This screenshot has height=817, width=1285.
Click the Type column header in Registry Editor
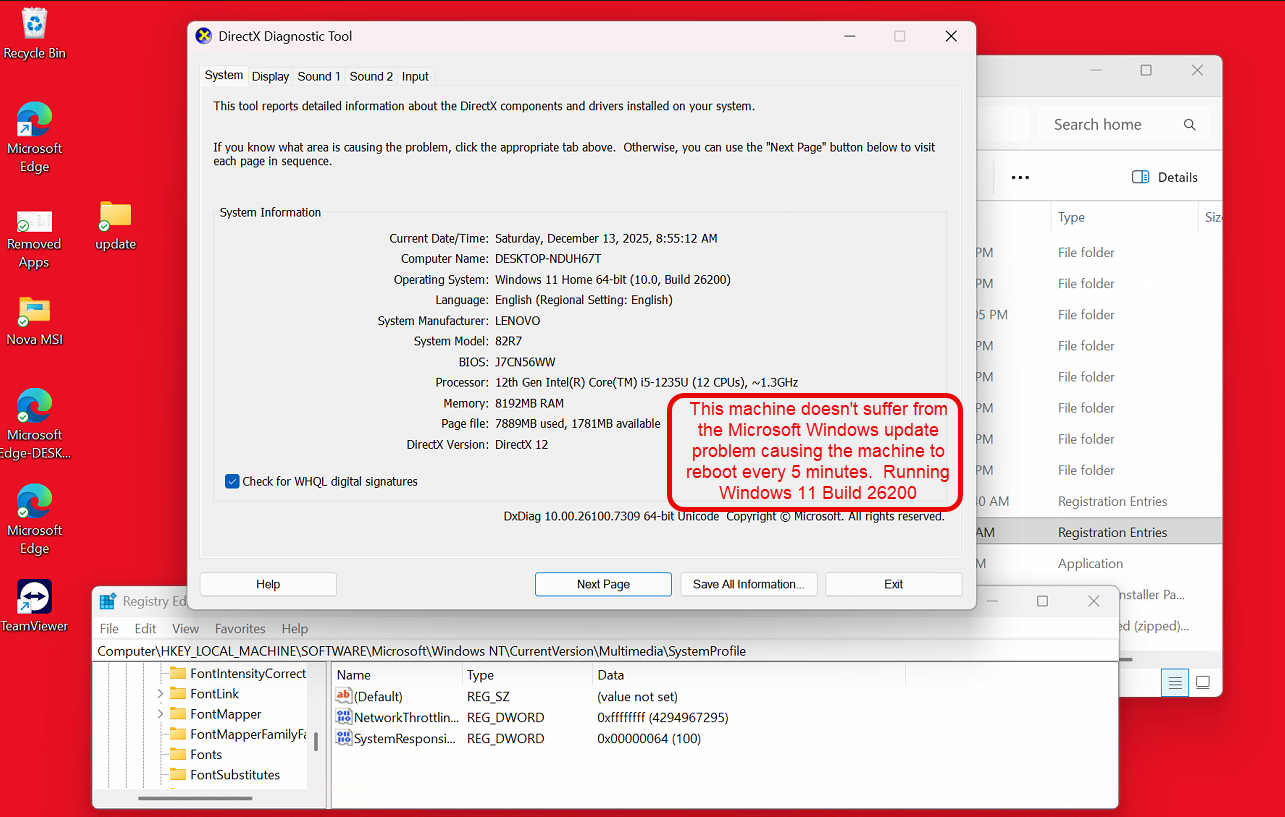tap(528, 675)
